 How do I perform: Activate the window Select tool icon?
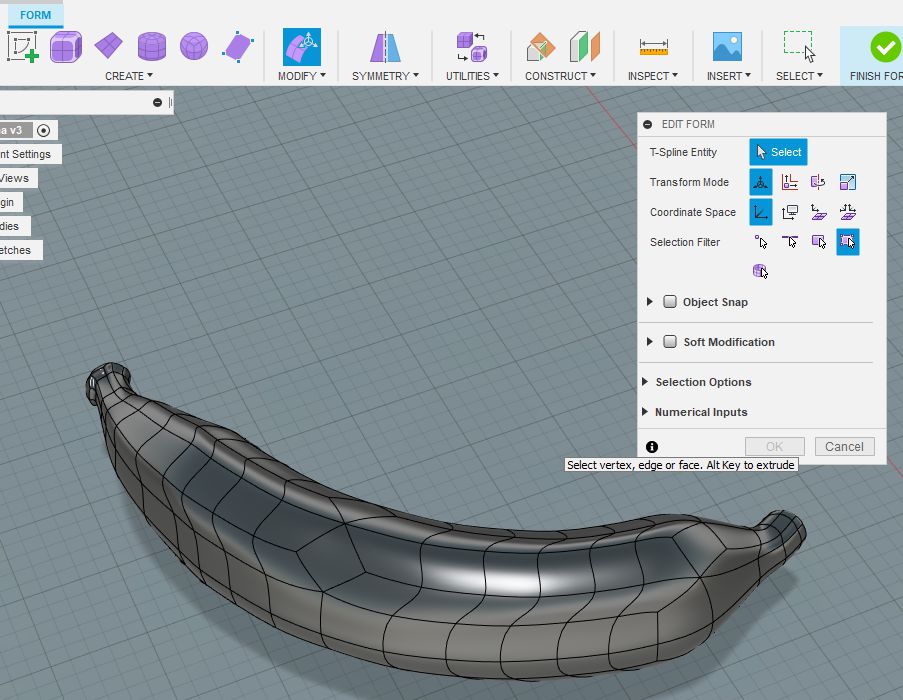tap(799, 47)
